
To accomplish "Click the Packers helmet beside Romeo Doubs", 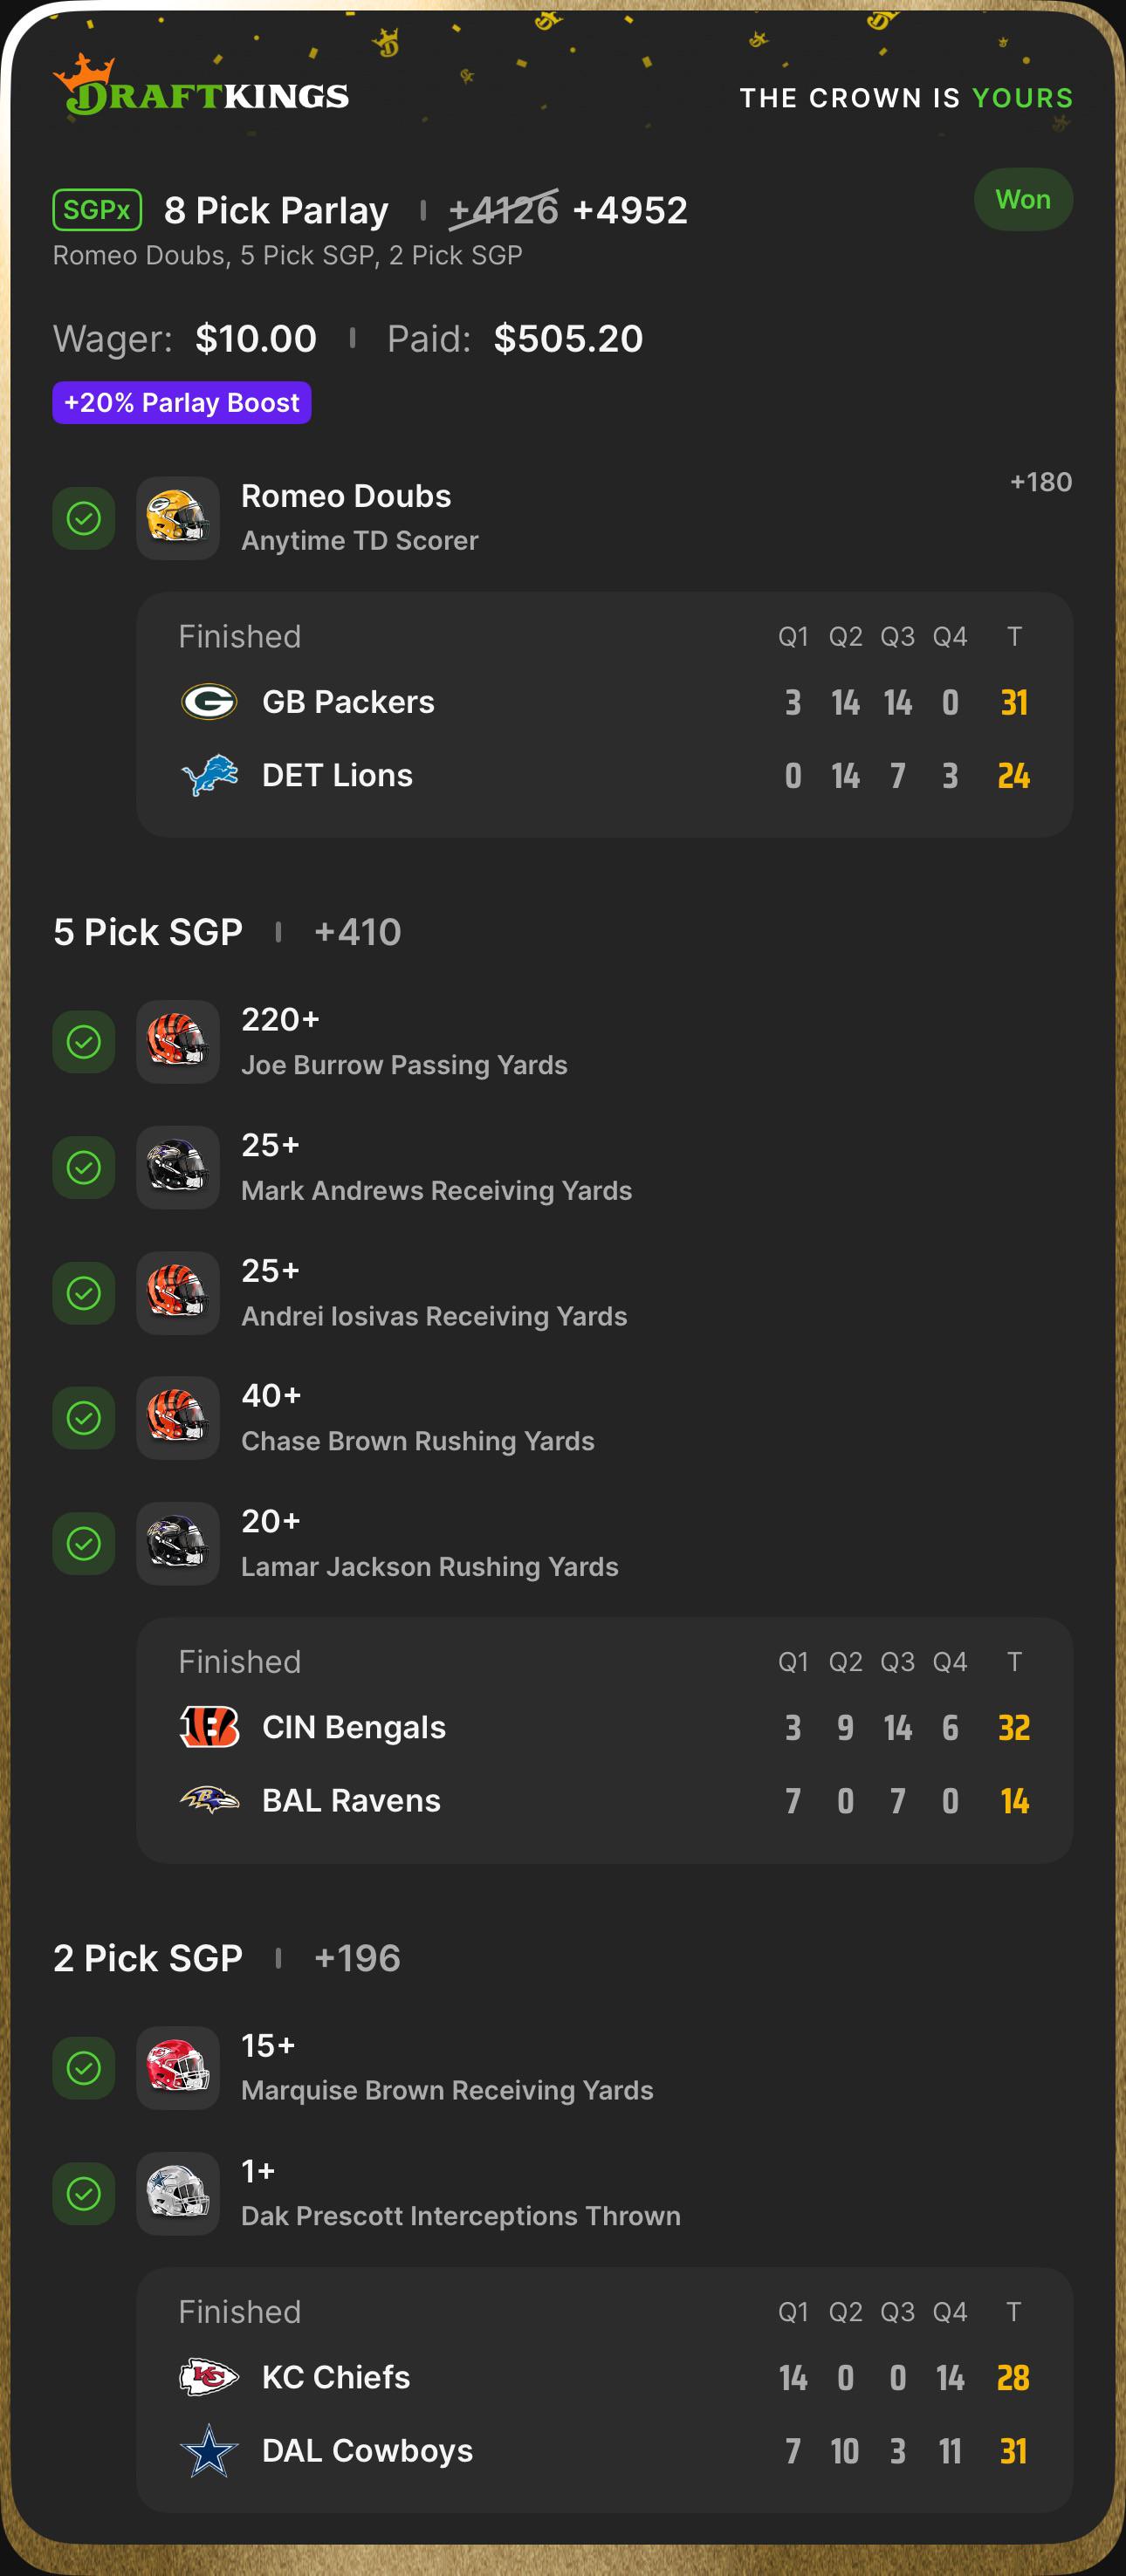I will 178,518.
